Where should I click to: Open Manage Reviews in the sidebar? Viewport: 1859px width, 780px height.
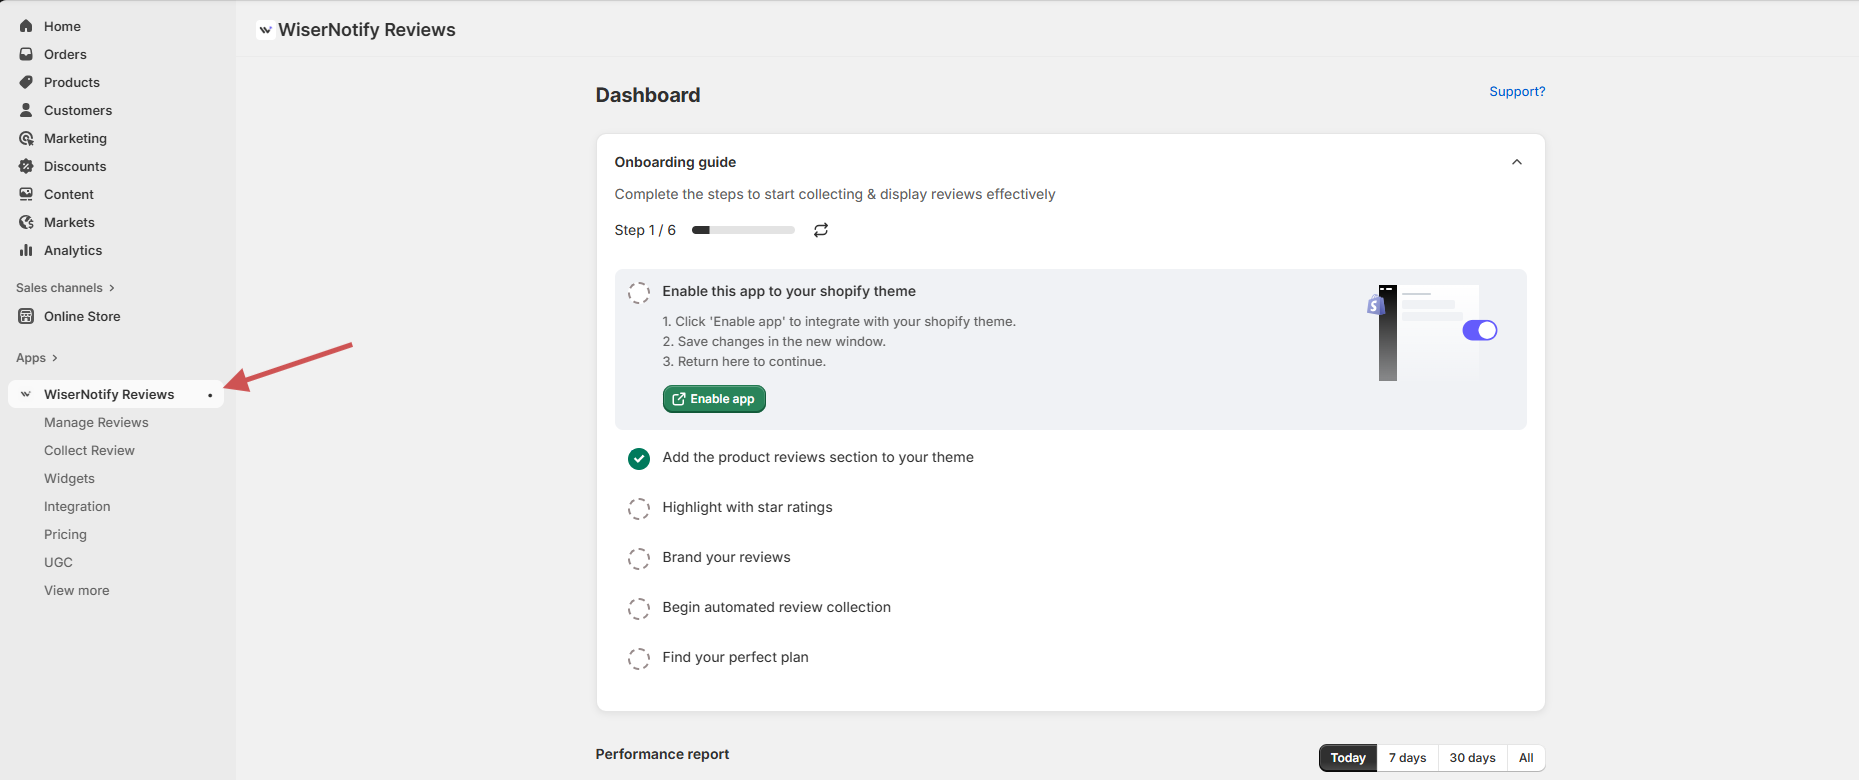[x=96, y=423]
